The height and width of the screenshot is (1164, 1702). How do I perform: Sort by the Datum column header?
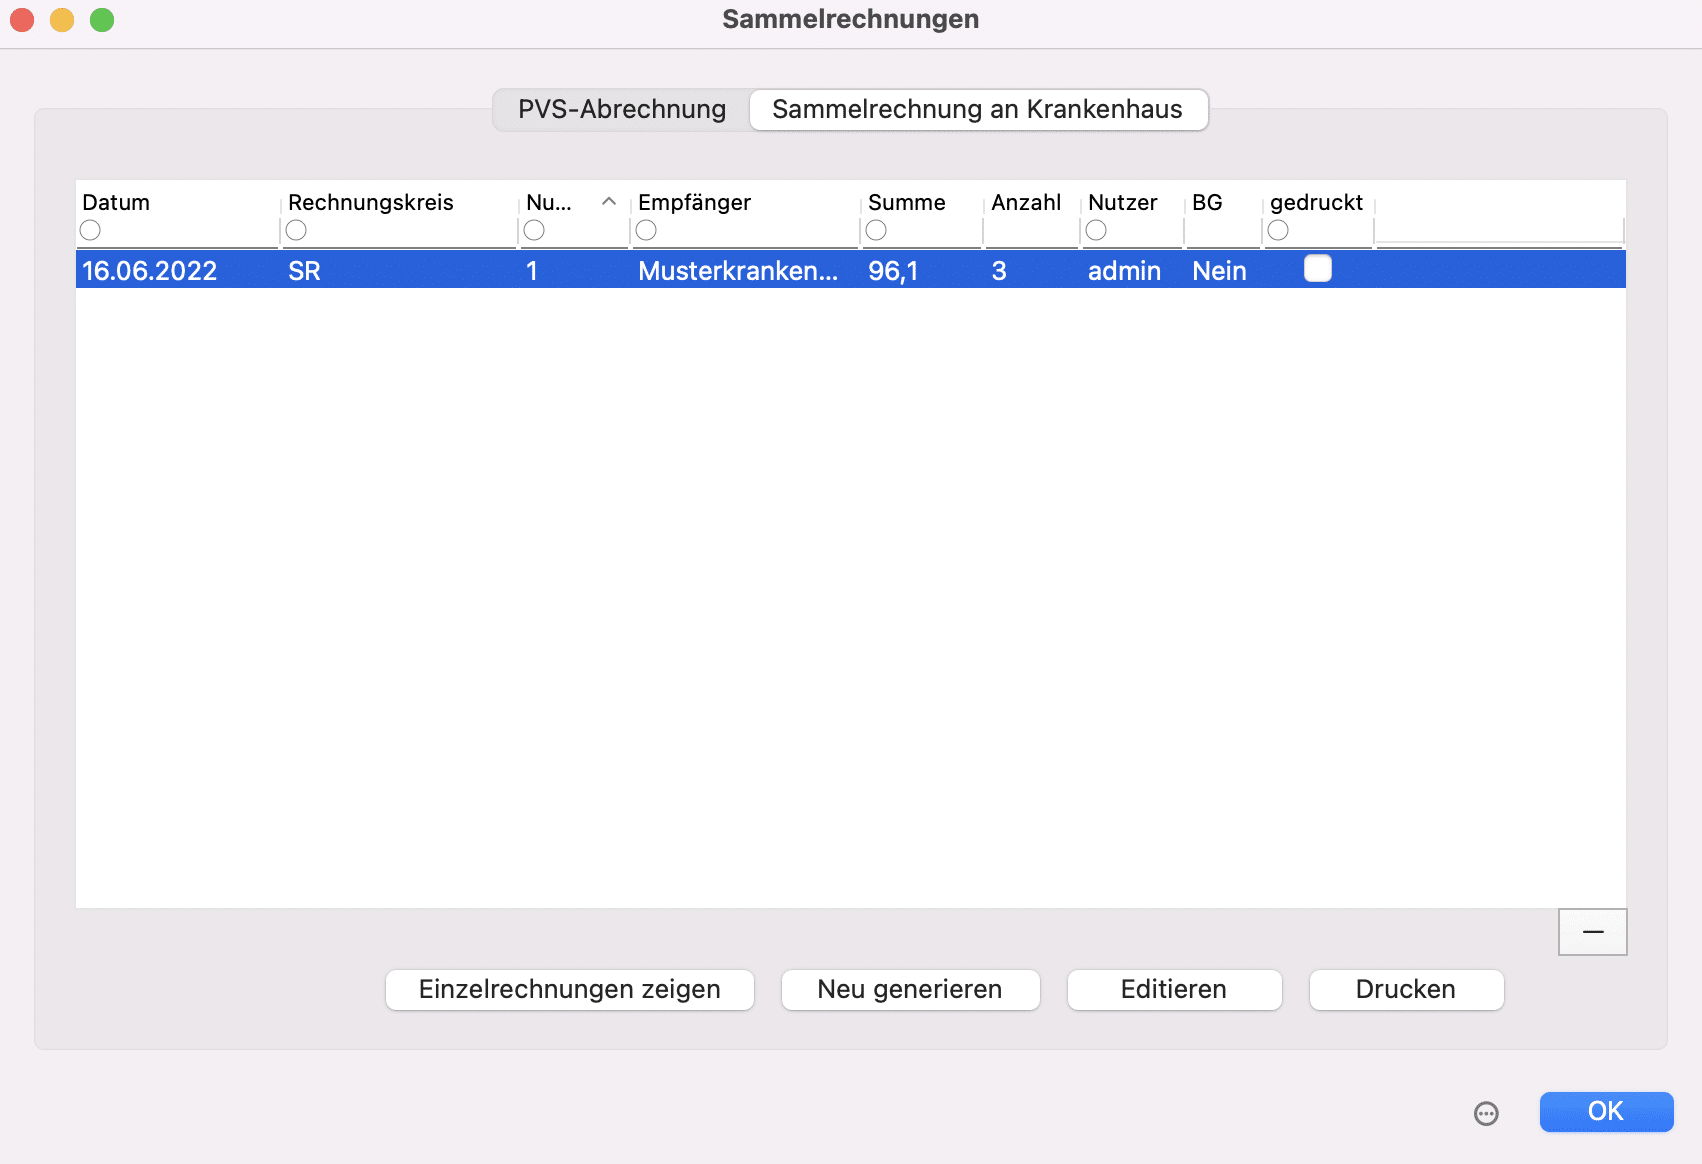(116, 202)
